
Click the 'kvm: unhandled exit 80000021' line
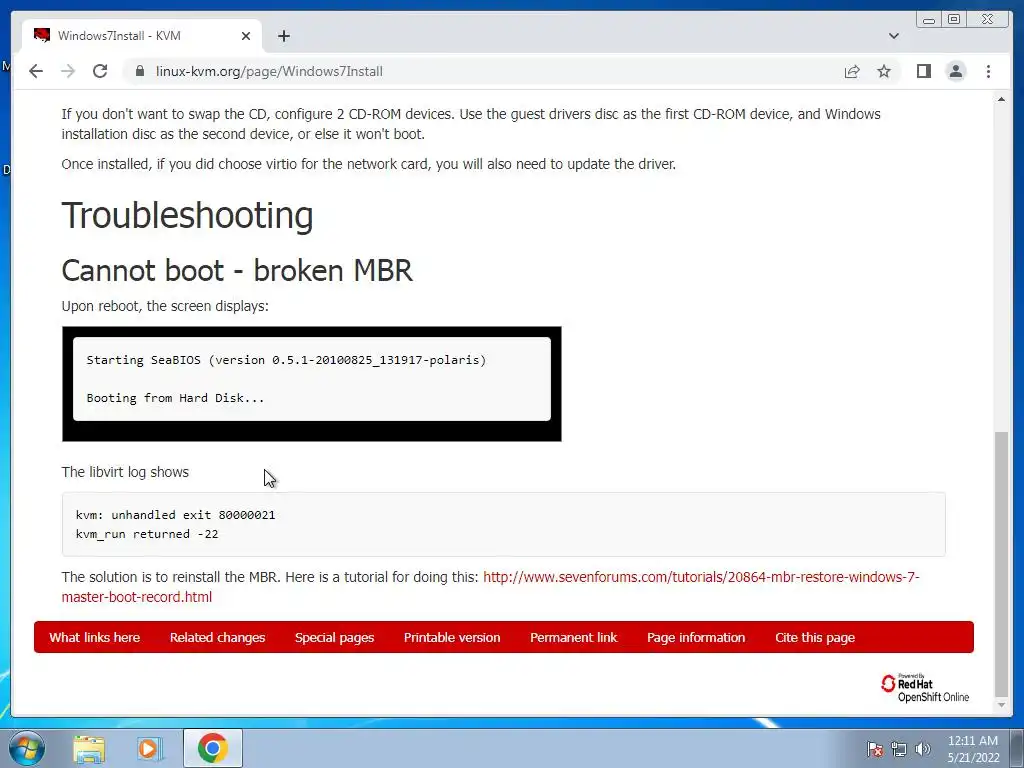(176, 515)
